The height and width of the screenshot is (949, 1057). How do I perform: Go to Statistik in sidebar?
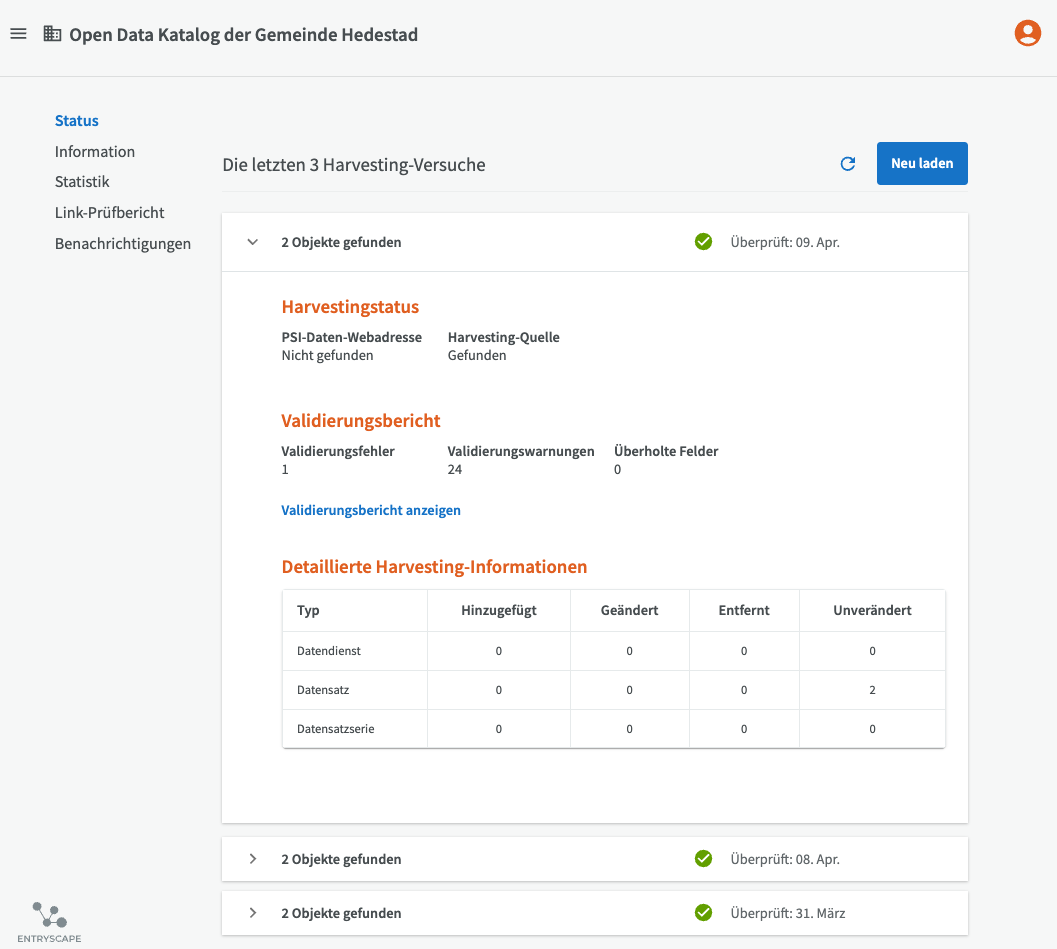click(82, 182)
